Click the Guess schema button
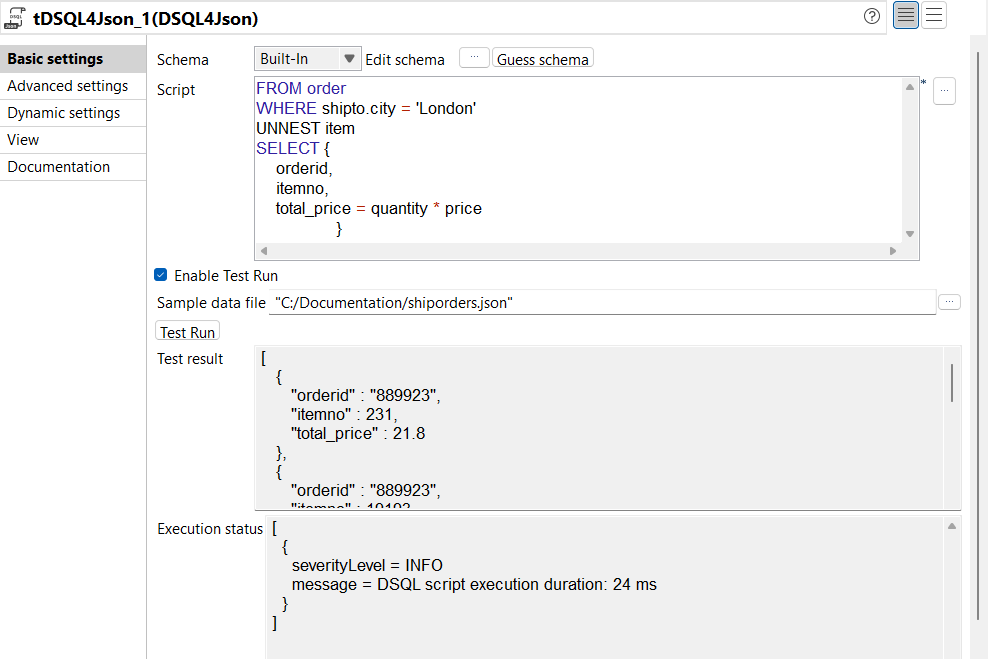The height and width of the screenshot is (659, 988). click(542, 58)
